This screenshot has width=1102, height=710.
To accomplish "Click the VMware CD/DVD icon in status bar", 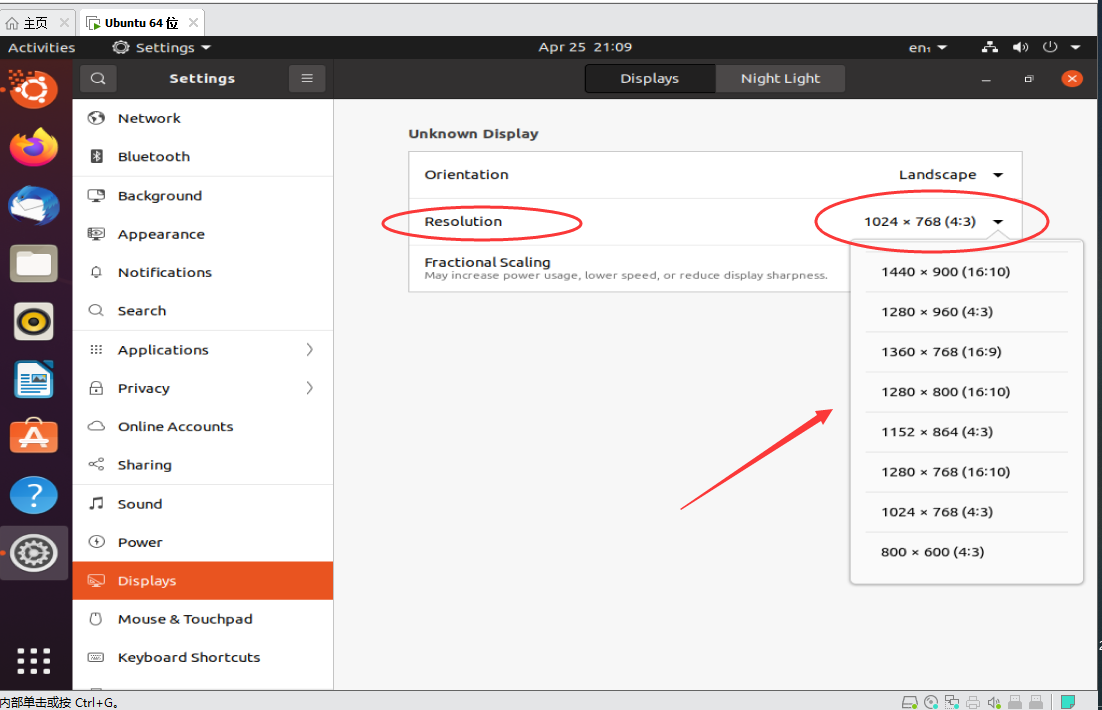I will tap(931, 701).
